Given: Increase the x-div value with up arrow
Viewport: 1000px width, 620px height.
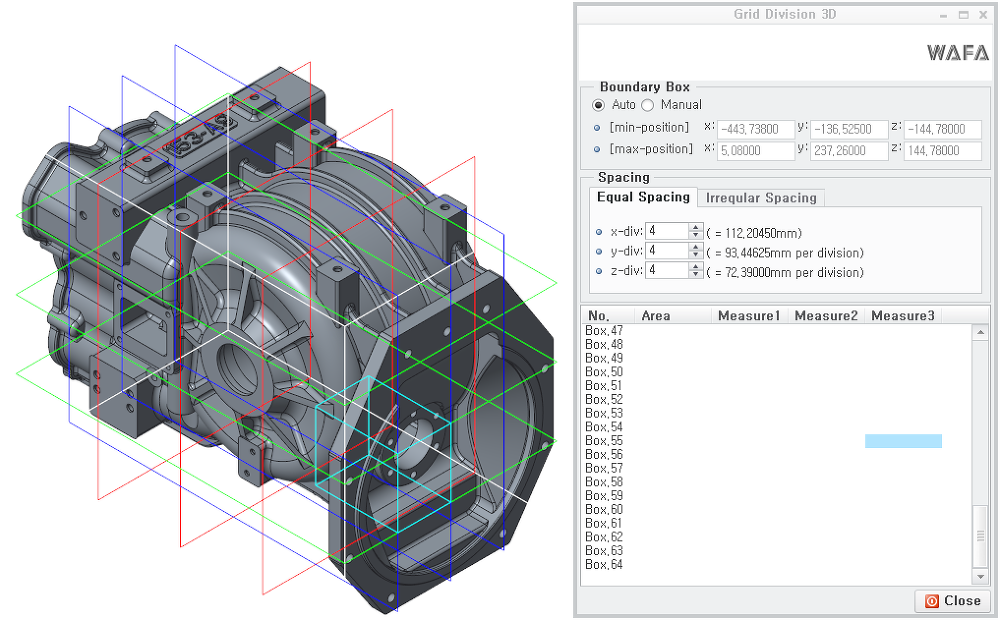Looking at the screenshot, I should point(696,227).
